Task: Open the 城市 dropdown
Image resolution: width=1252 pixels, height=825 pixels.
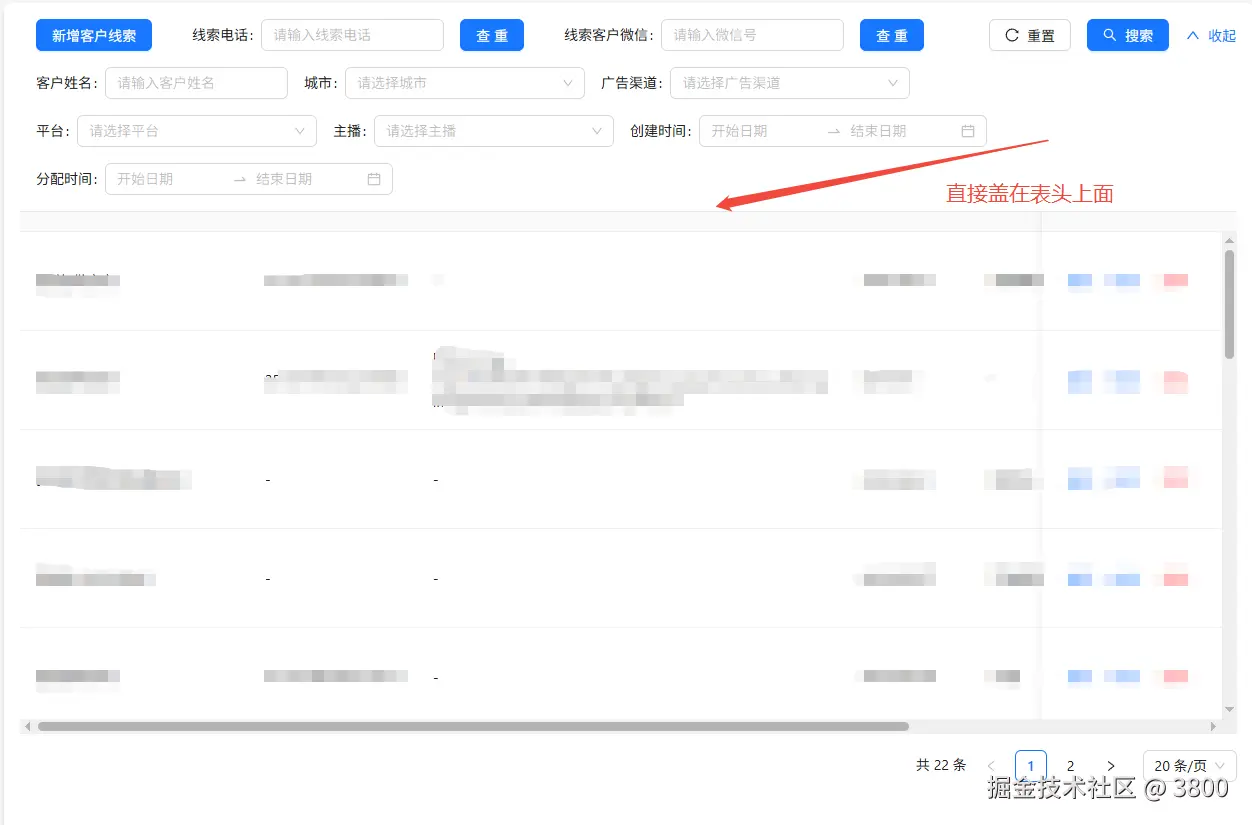Action: coord(465,83)
